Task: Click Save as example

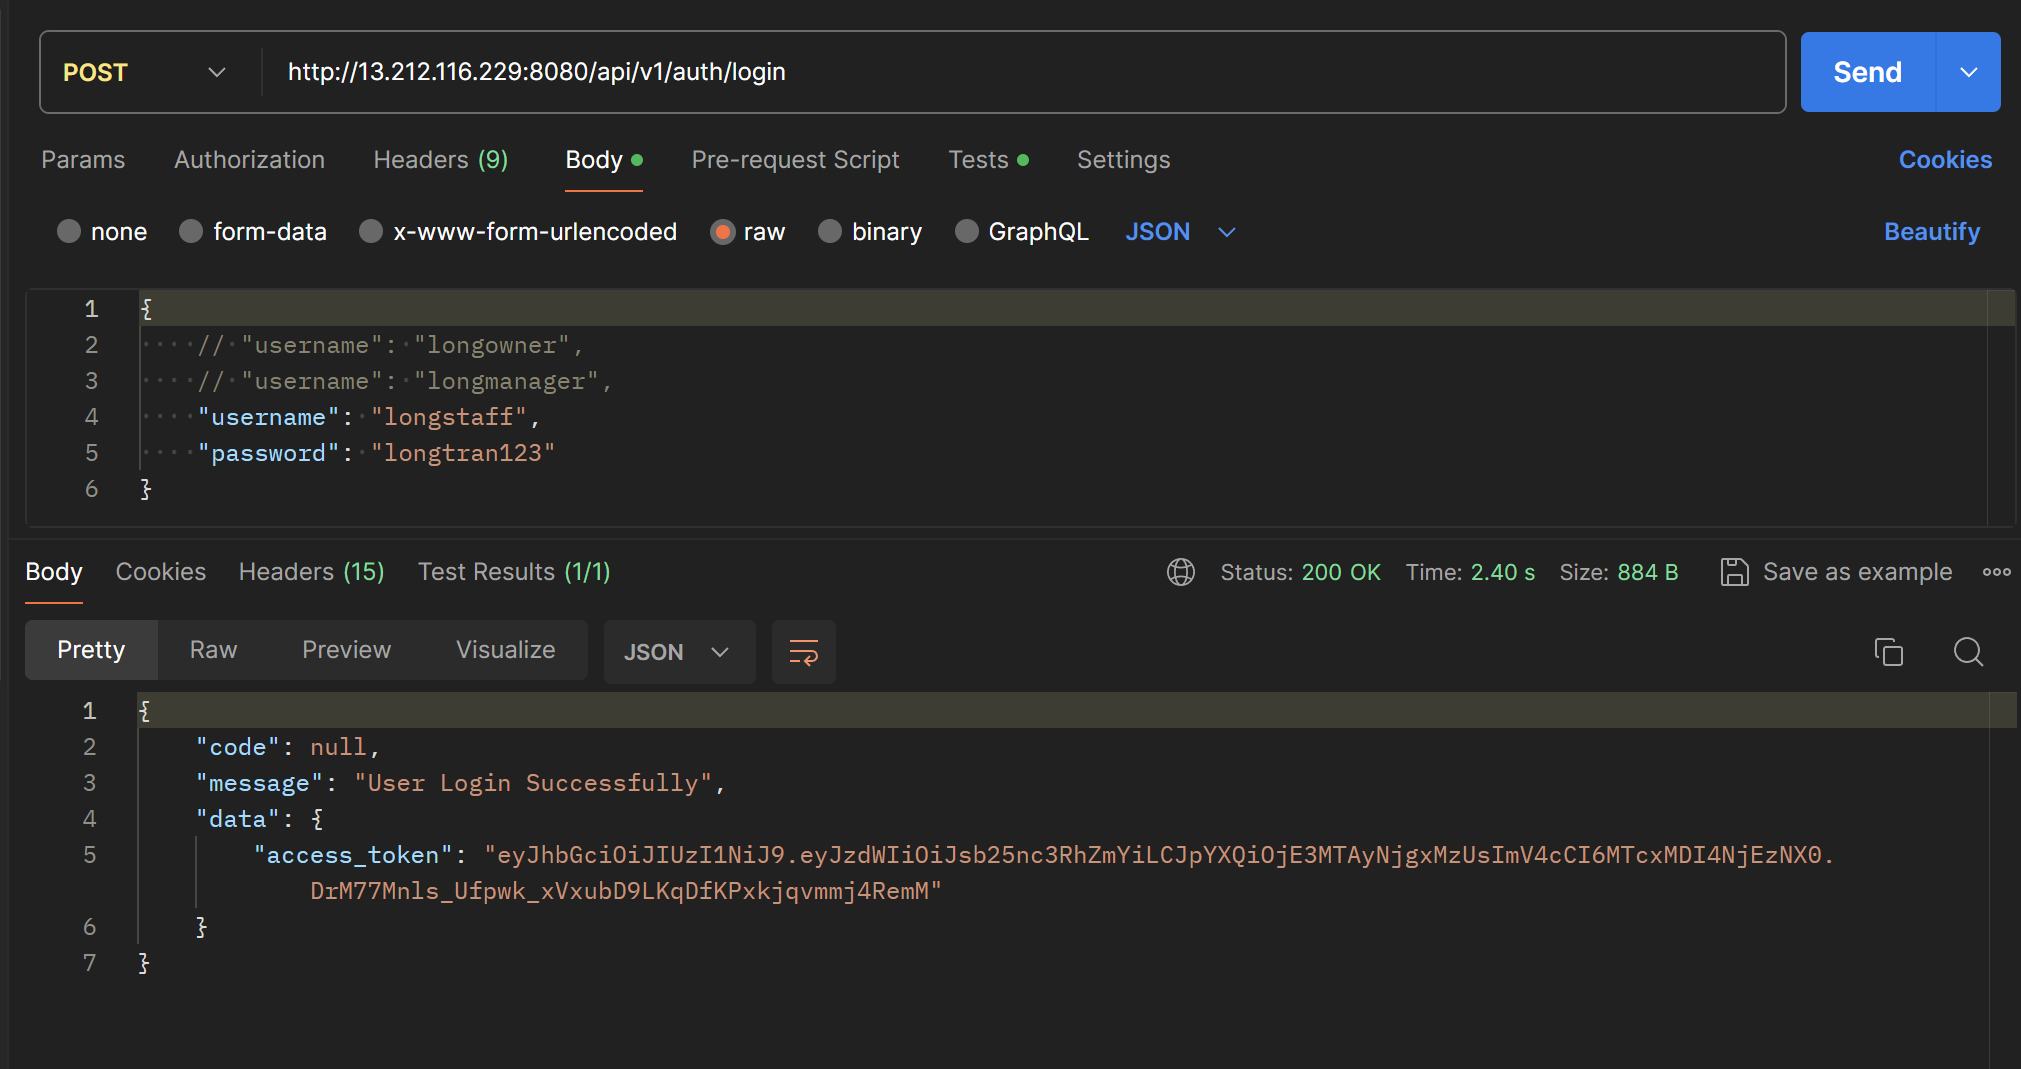Action: [x=1857, y=572]
